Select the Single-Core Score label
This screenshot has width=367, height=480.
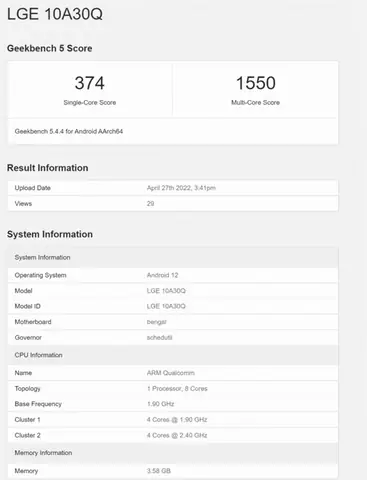click(90, 103)
